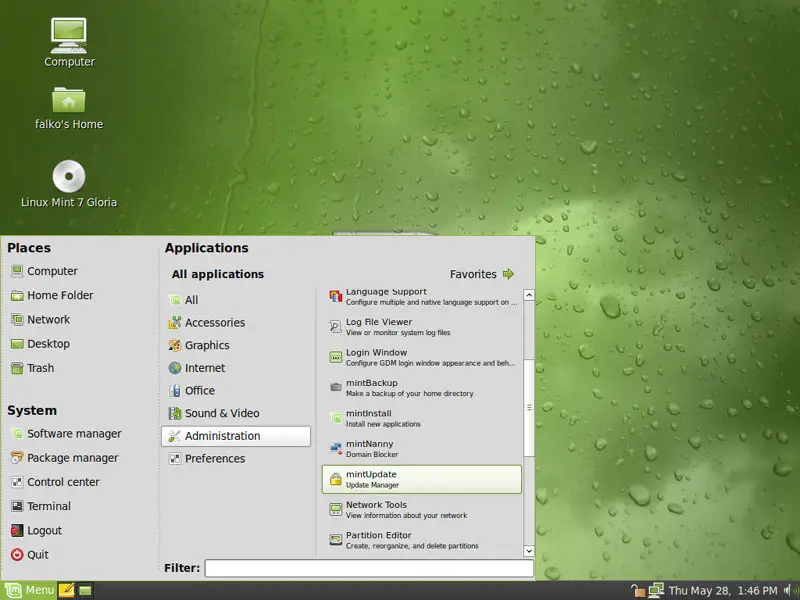Click the date and time clock in panel
Screen dimensions: 800x600
coord(723,590)
